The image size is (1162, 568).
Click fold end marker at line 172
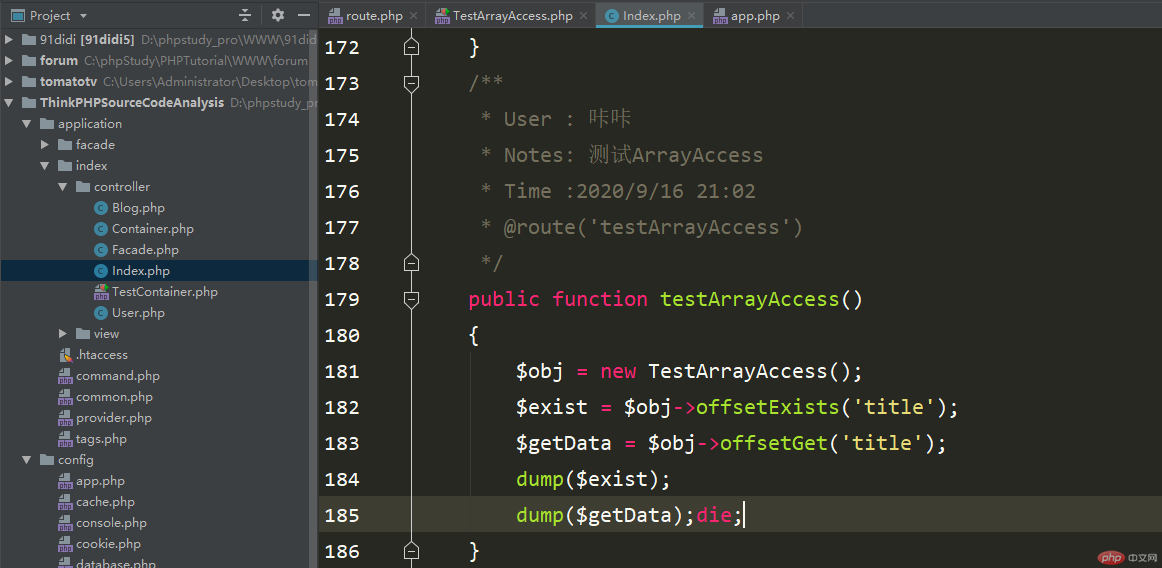pos(411,47)
